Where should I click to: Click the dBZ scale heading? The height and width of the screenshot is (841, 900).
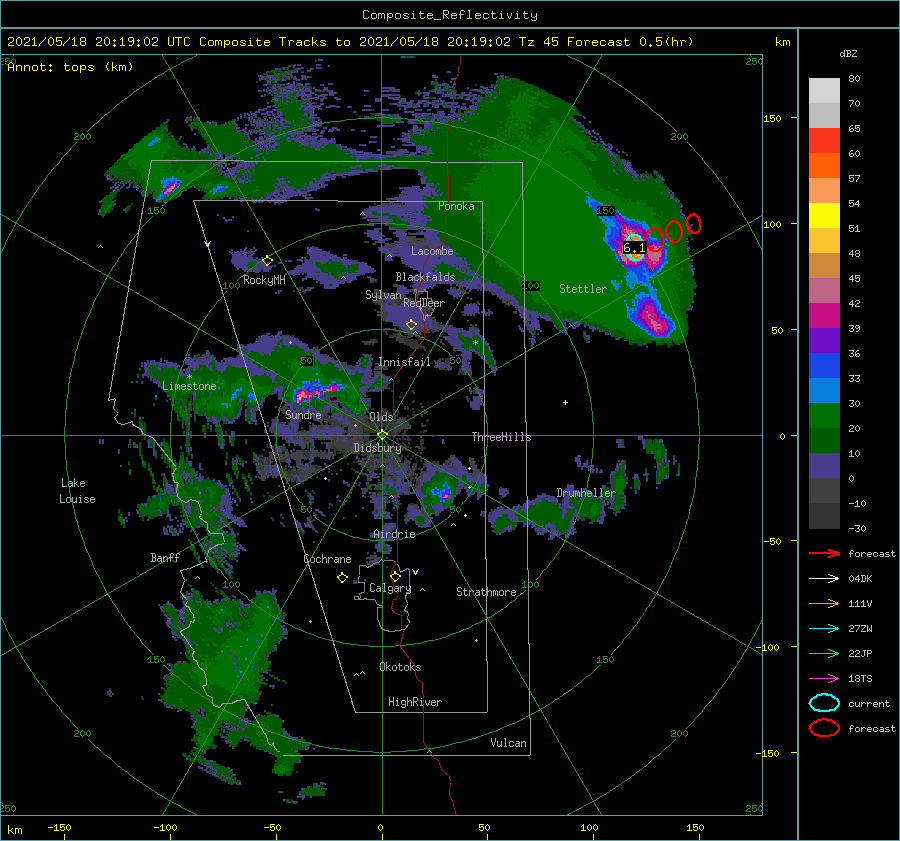[x=848, y=54]
